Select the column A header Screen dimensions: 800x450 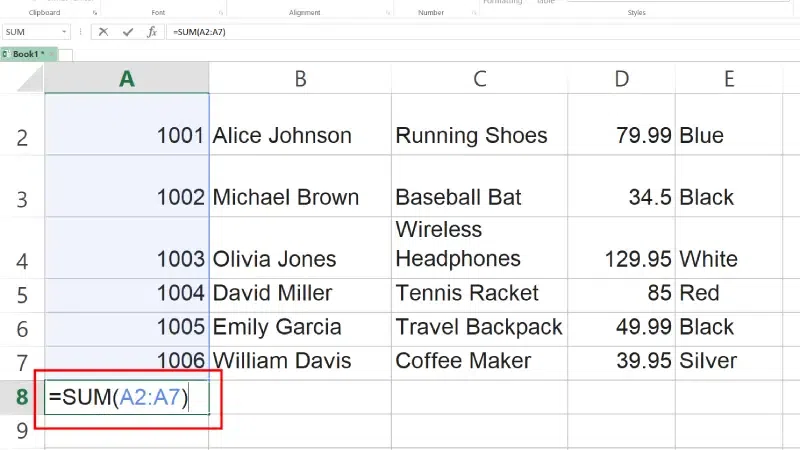(127, 79)
